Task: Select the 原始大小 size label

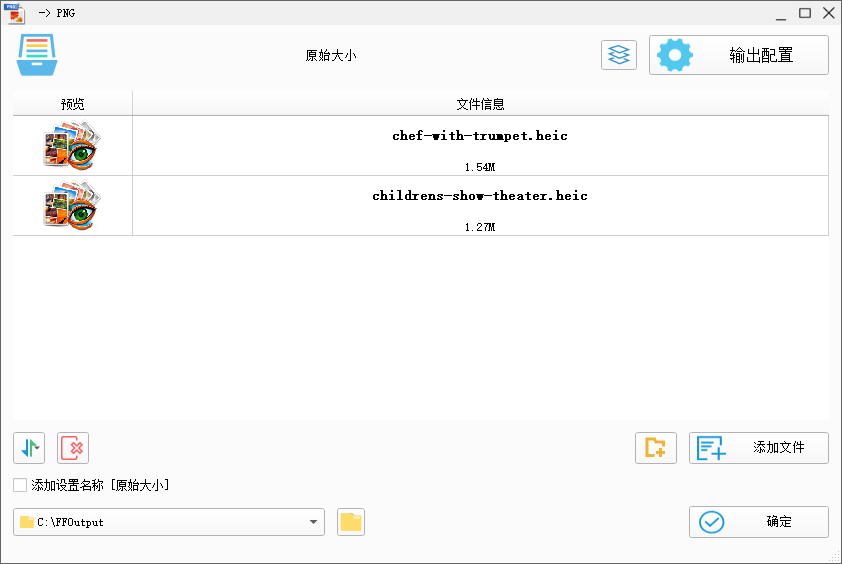Action: pyautogui.click(x=330, y=55)
